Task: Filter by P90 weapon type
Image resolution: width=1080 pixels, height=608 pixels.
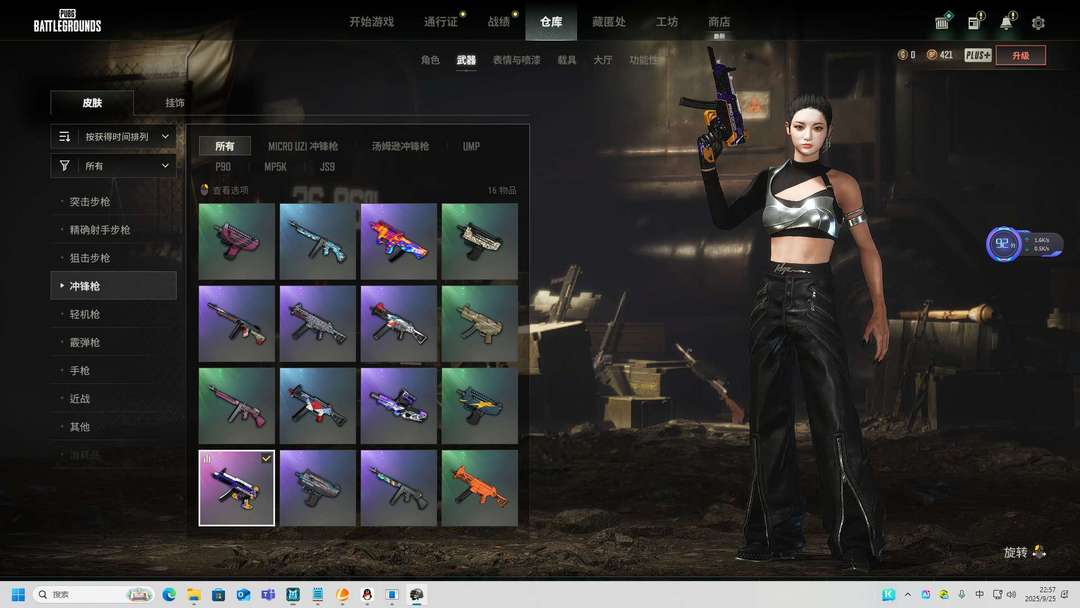Action: 222,167
